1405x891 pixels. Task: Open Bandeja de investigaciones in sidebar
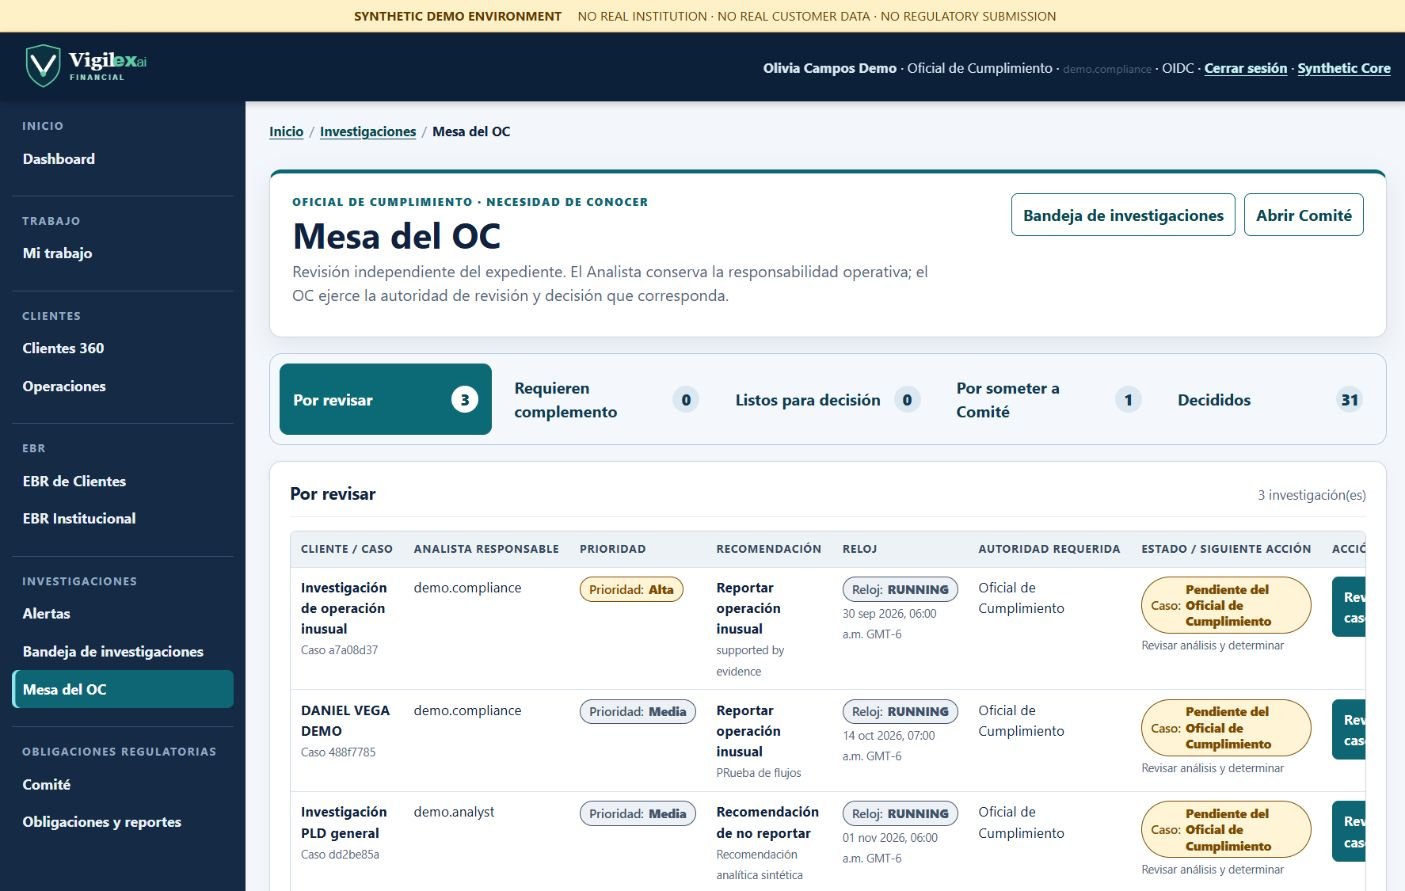113,651
